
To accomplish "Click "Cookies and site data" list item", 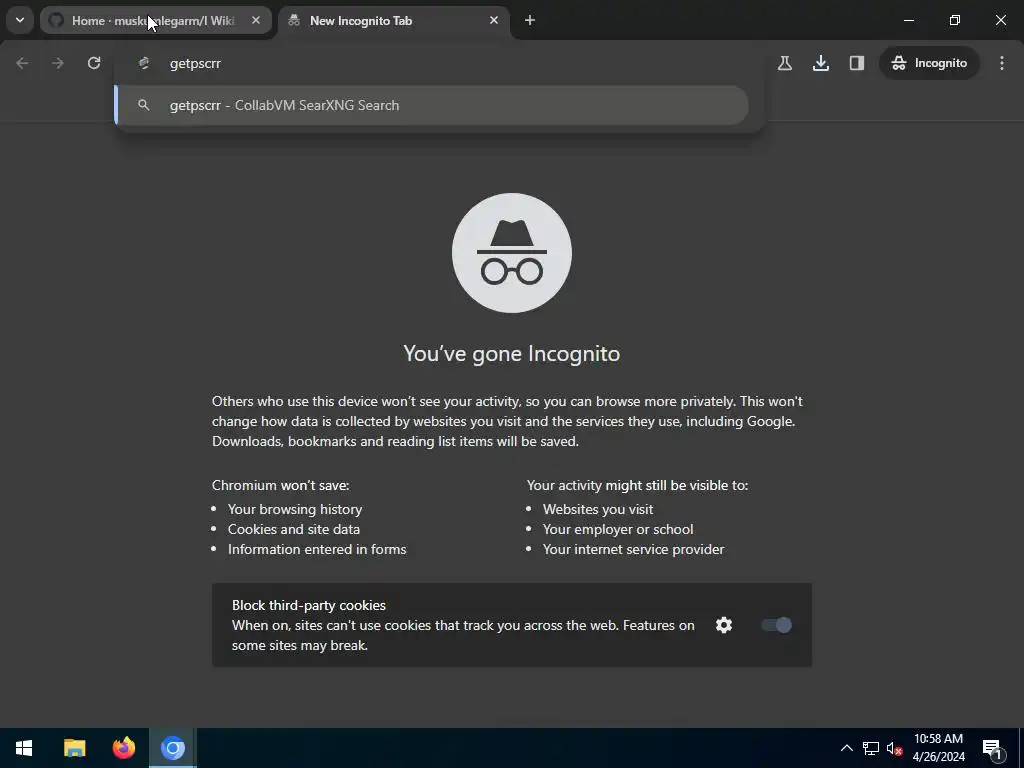I will point(294,529).
